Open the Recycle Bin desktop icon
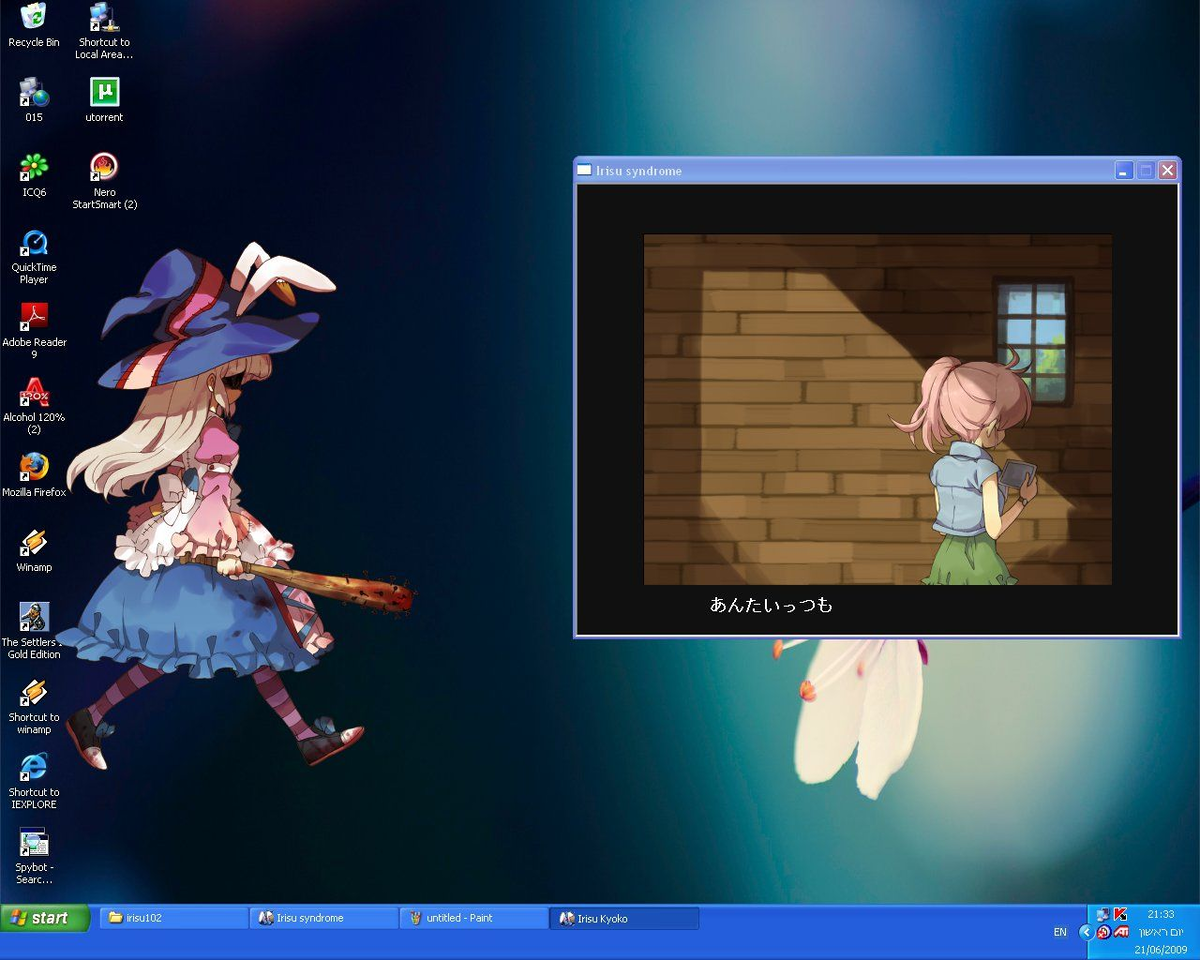The width and height of the screenshot is (1200, 960). click(34, 16)
